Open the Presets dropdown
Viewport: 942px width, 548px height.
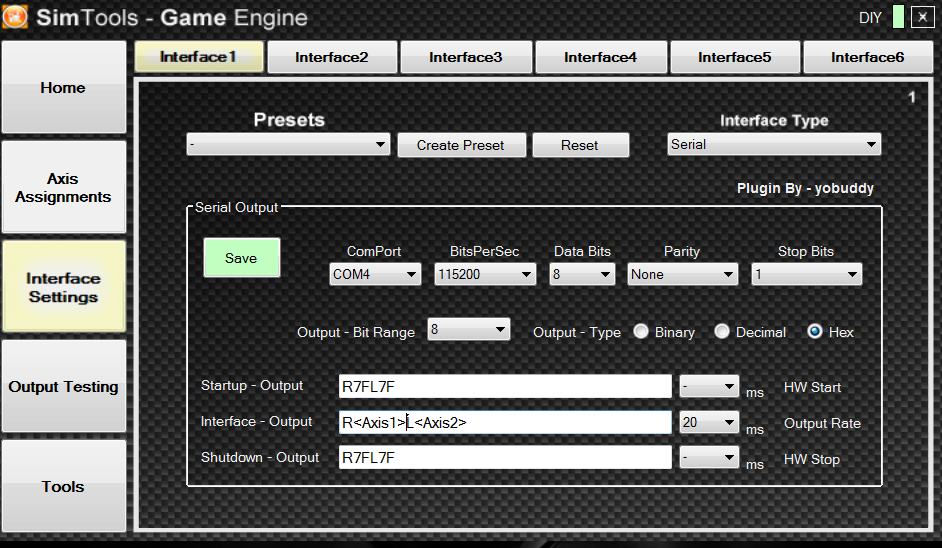[288, 145]
